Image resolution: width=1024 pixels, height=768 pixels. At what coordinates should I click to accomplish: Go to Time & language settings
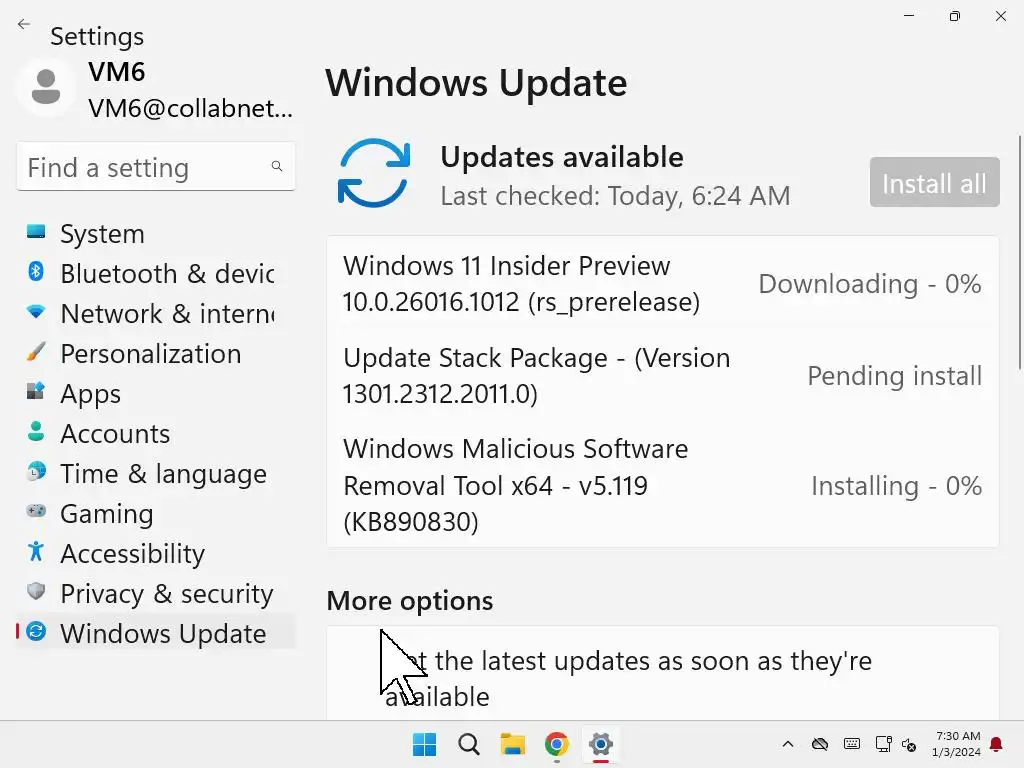click(x=155, y=473)
